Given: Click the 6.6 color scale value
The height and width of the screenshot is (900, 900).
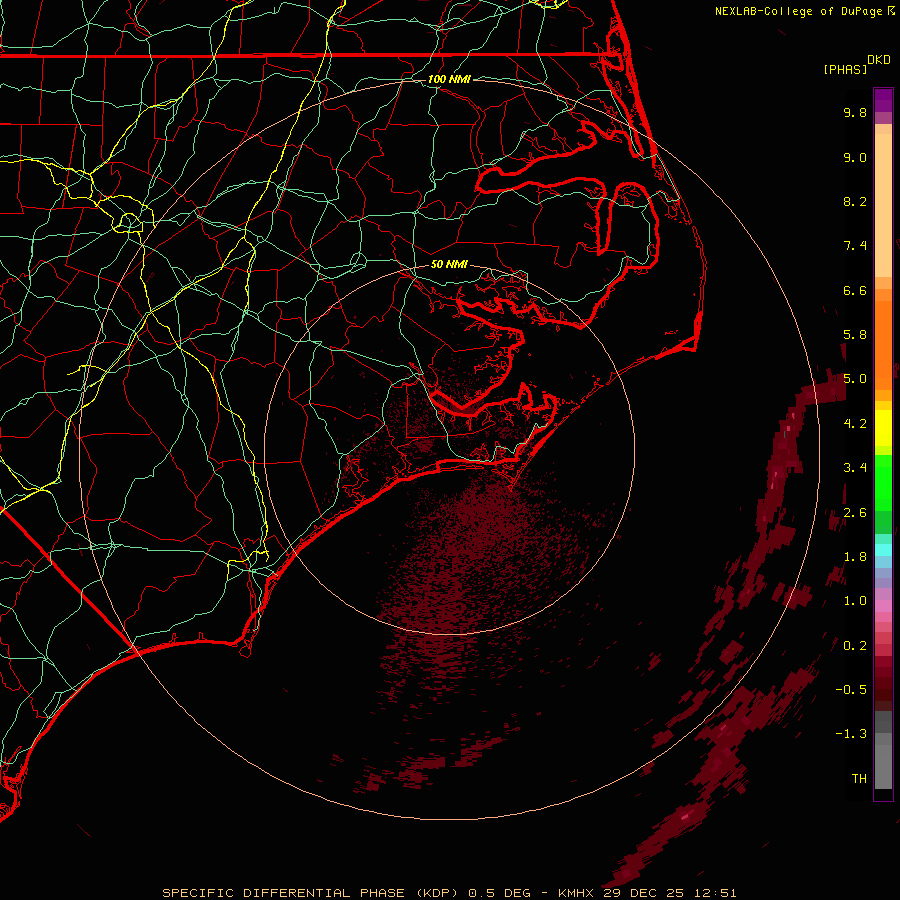Looking at the screenshot, I should click(x=855, y=290).
